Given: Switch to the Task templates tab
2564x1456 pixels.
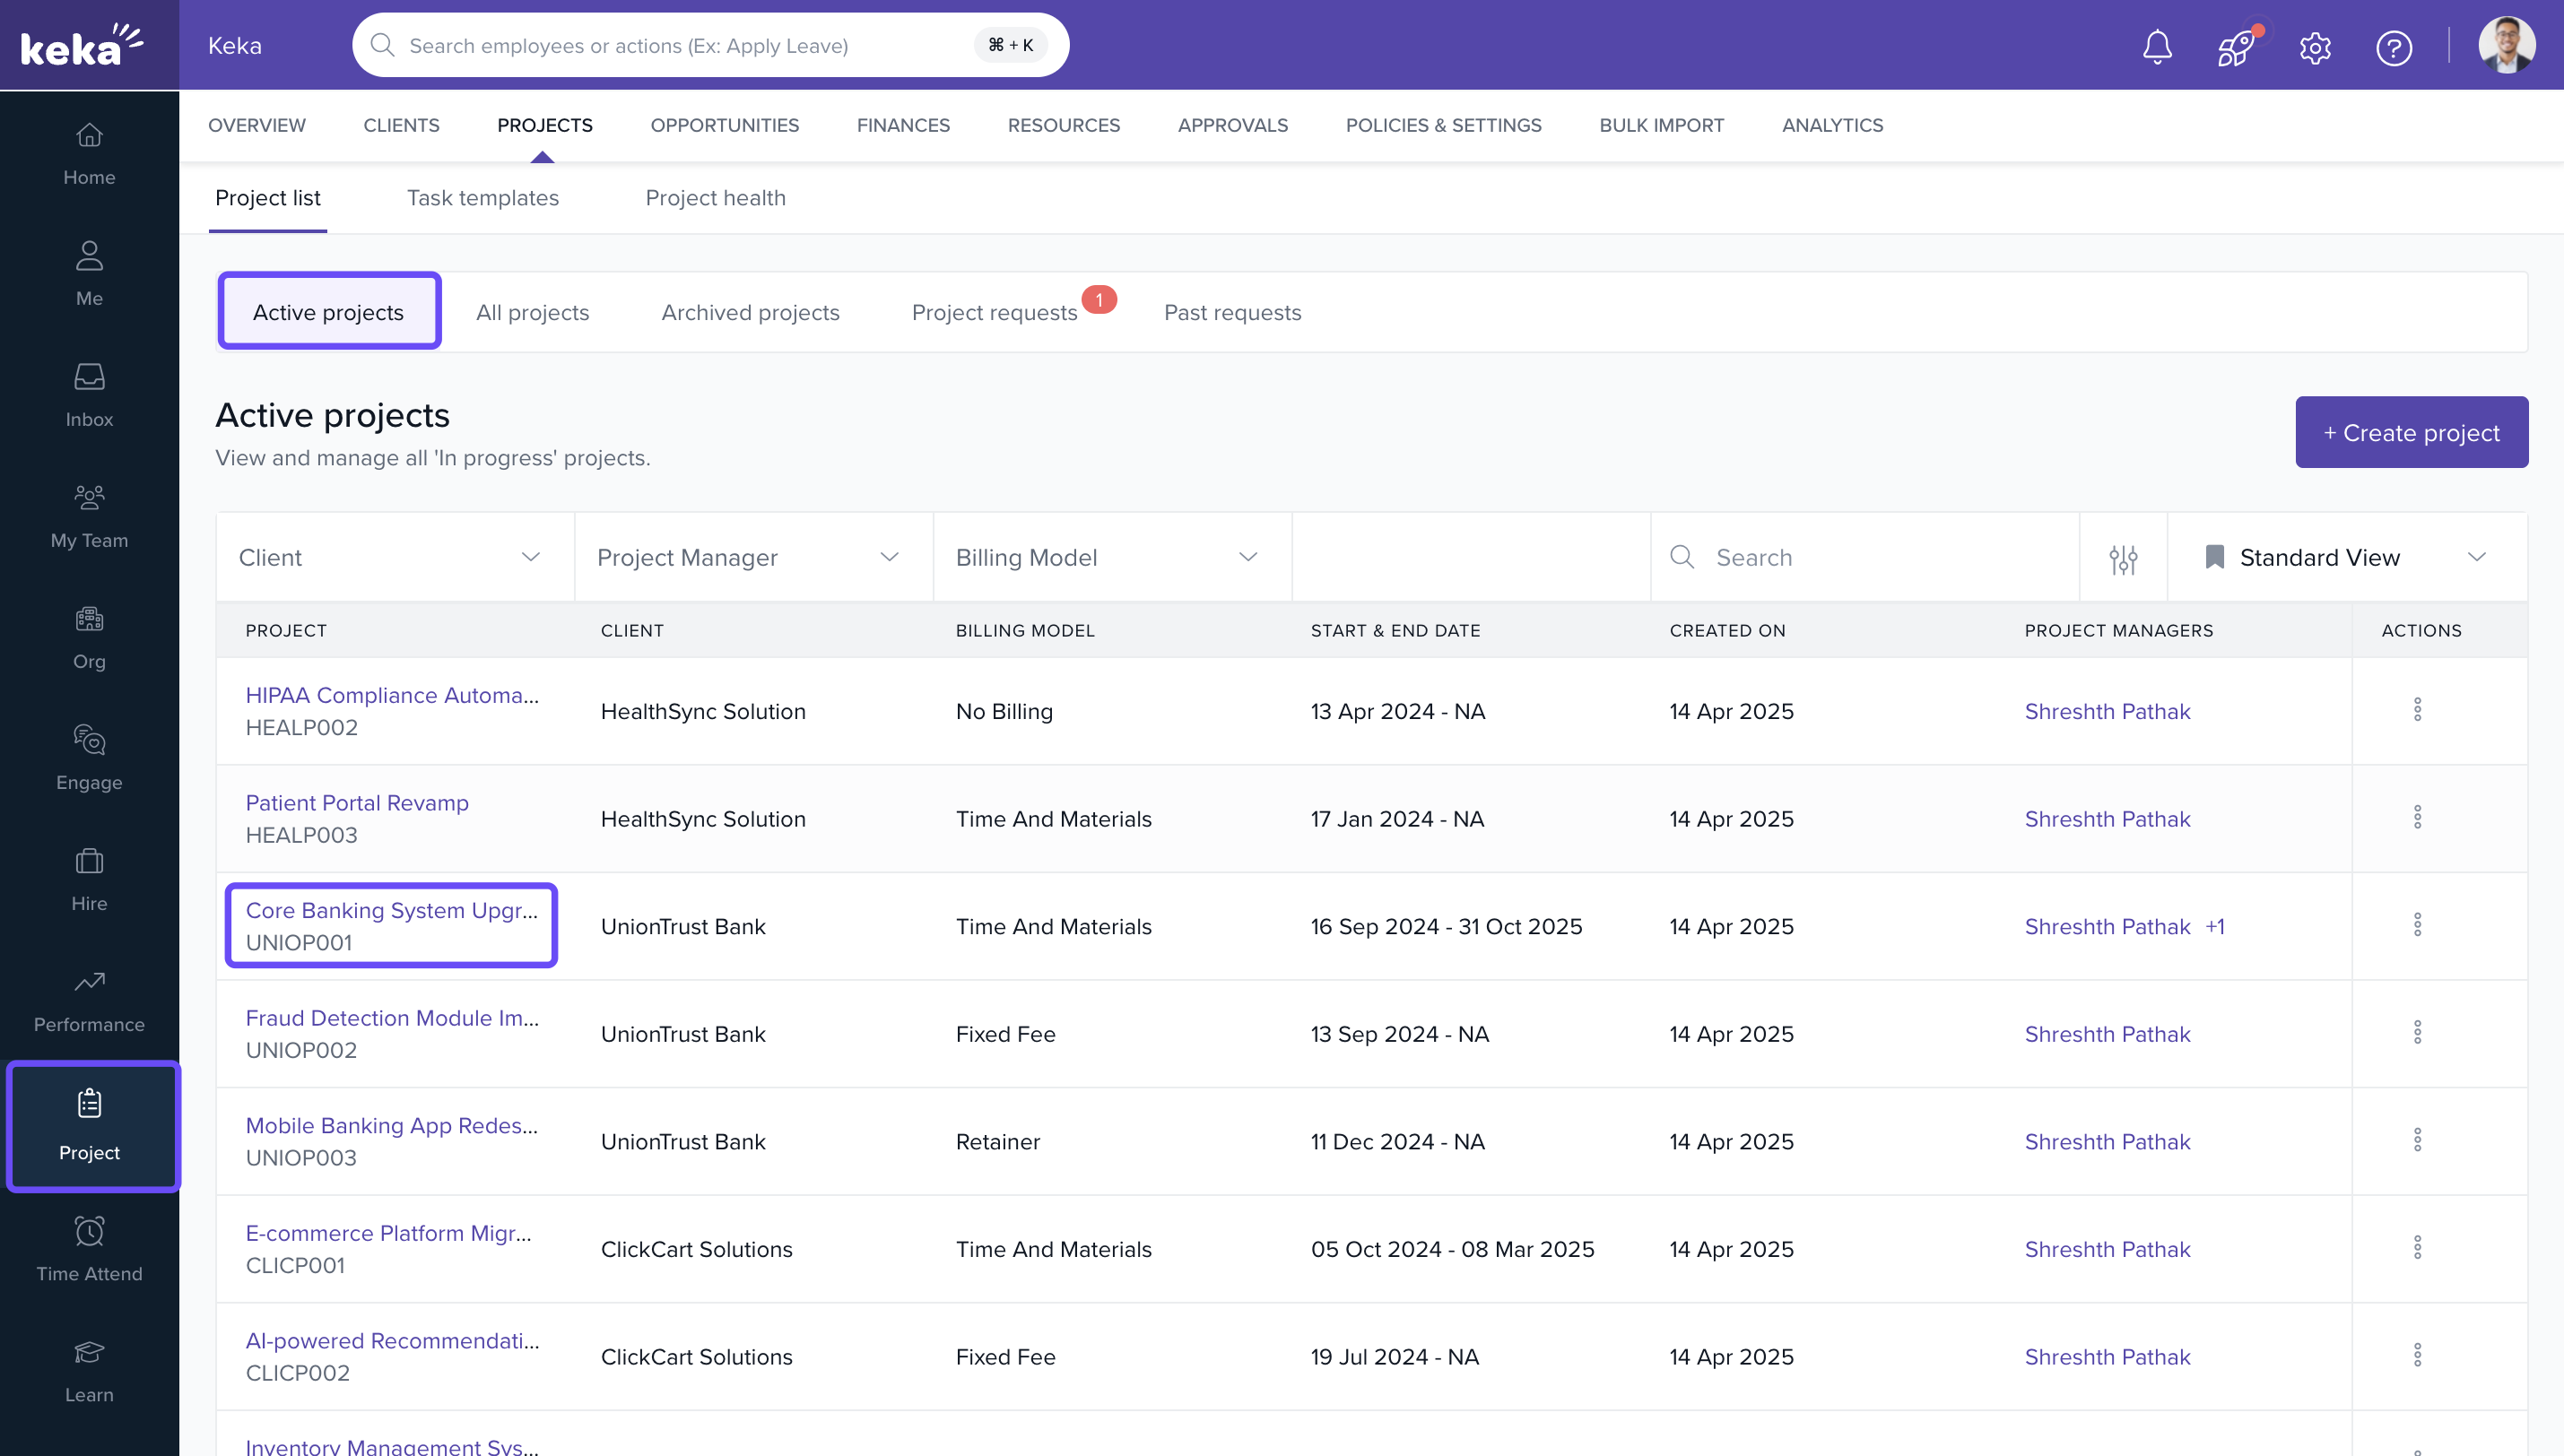Looking at the screenshot, I should pyautogui.click(x=483, y=198).
